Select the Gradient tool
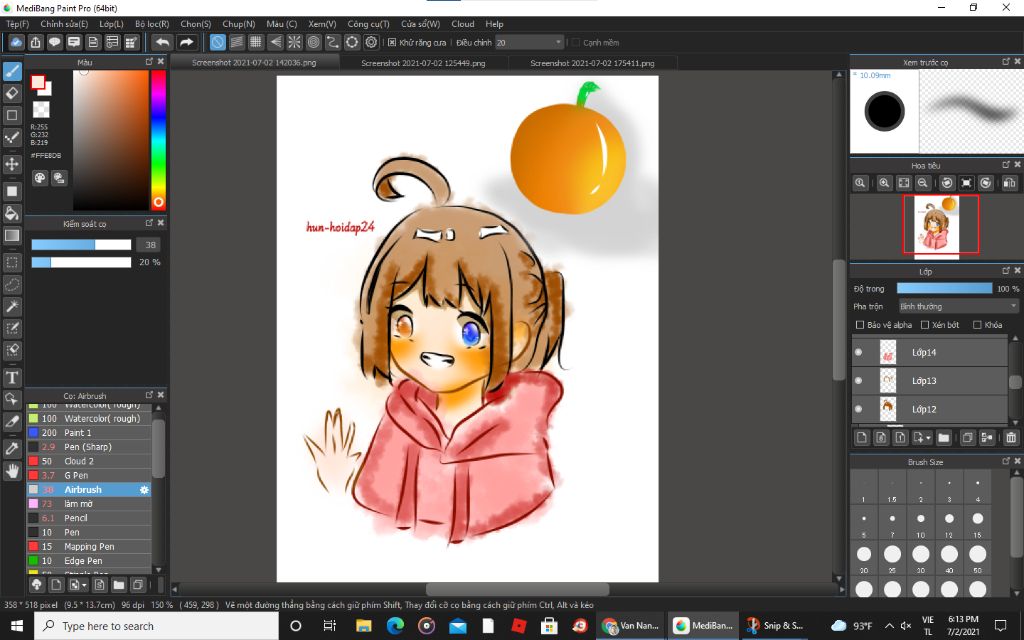Image resolution: width=1024 pixels, height=640 pixels. pos(12,235)
